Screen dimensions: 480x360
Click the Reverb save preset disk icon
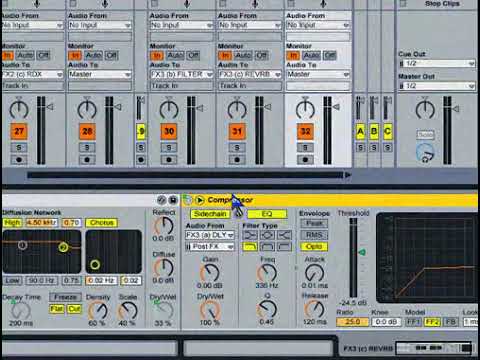(173, 200)
